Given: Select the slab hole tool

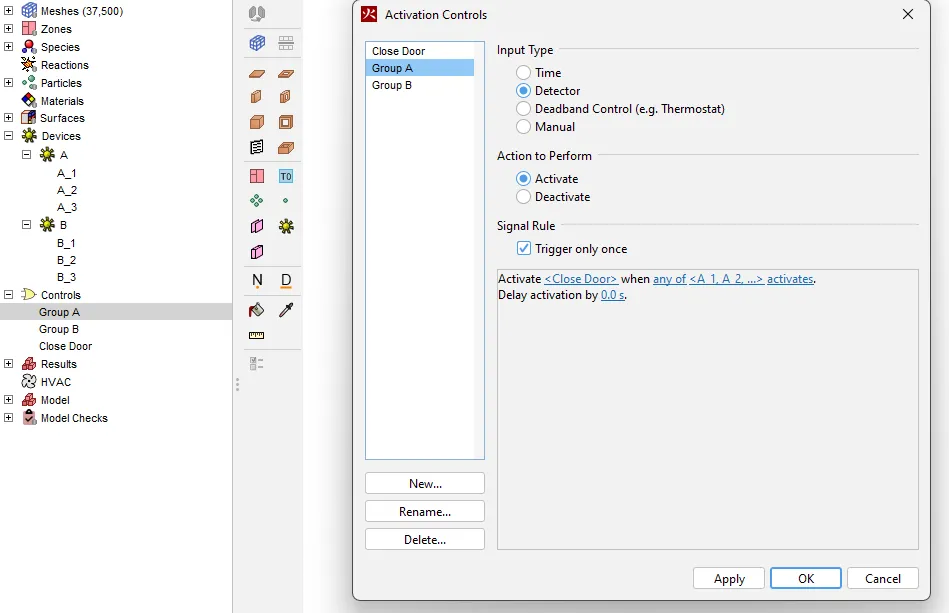Looking at the screenshot, I should (x=286, y=74).
